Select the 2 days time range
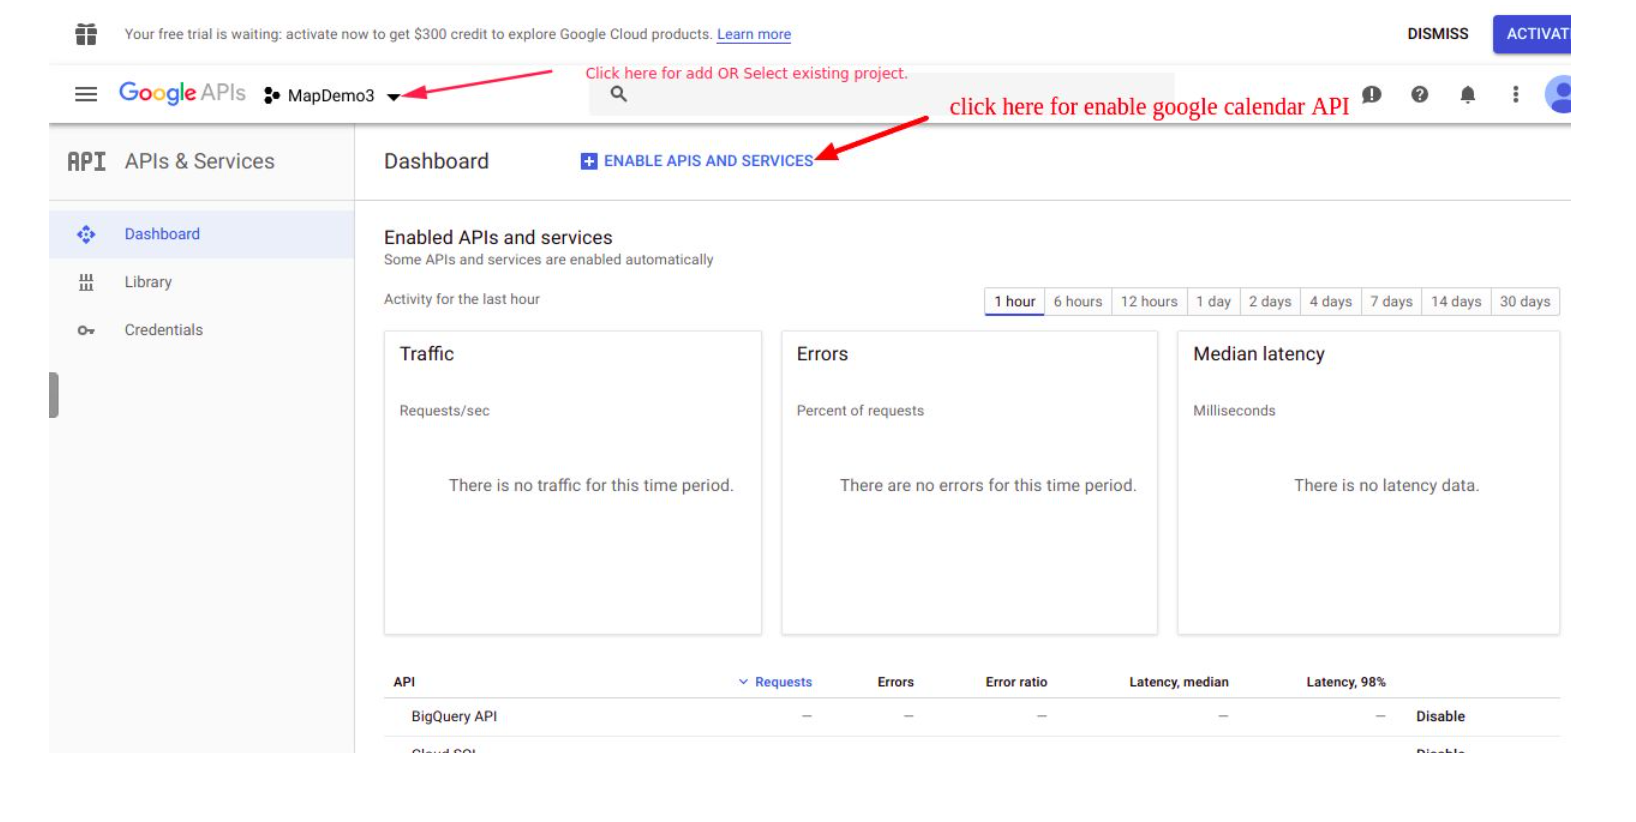Screen dimensions: 1636x822 [x=1270, y=302]
